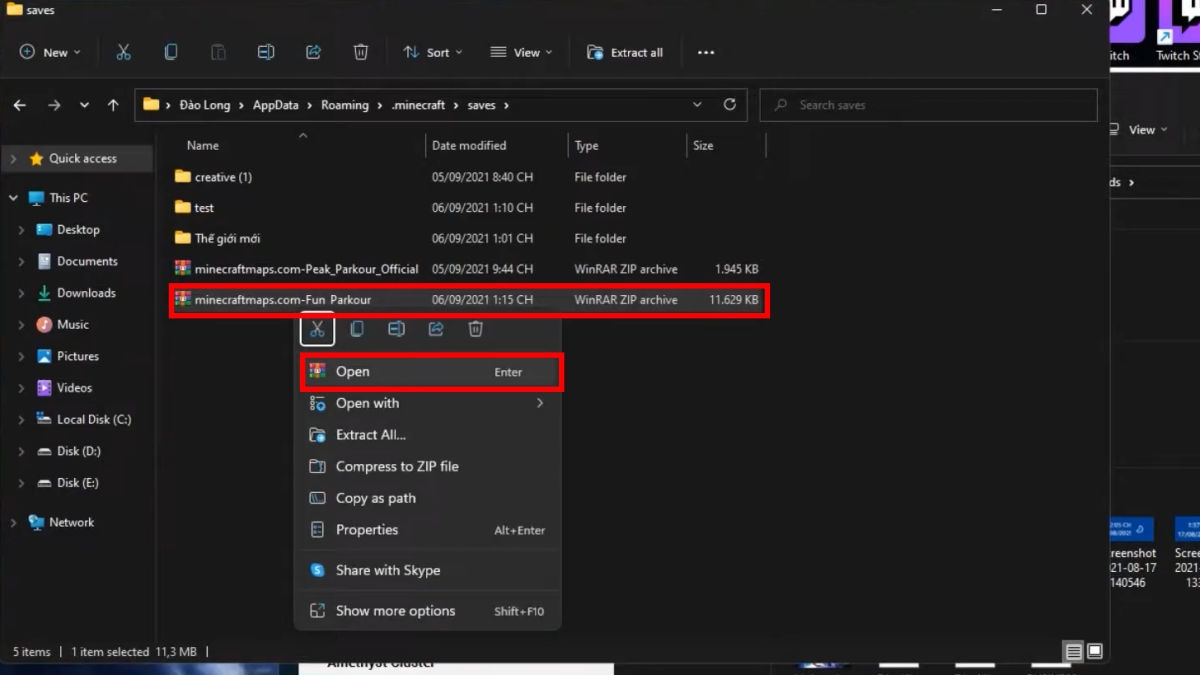Select Show more options entry
Image resolution: width=1200 pixels, height=675 pixels.
(x=395, y=611)
